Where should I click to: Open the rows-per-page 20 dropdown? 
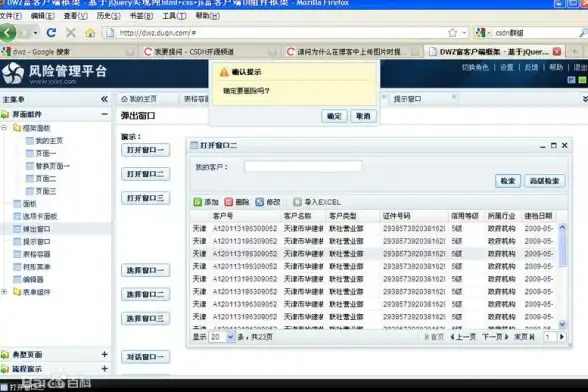click(230, 337)
